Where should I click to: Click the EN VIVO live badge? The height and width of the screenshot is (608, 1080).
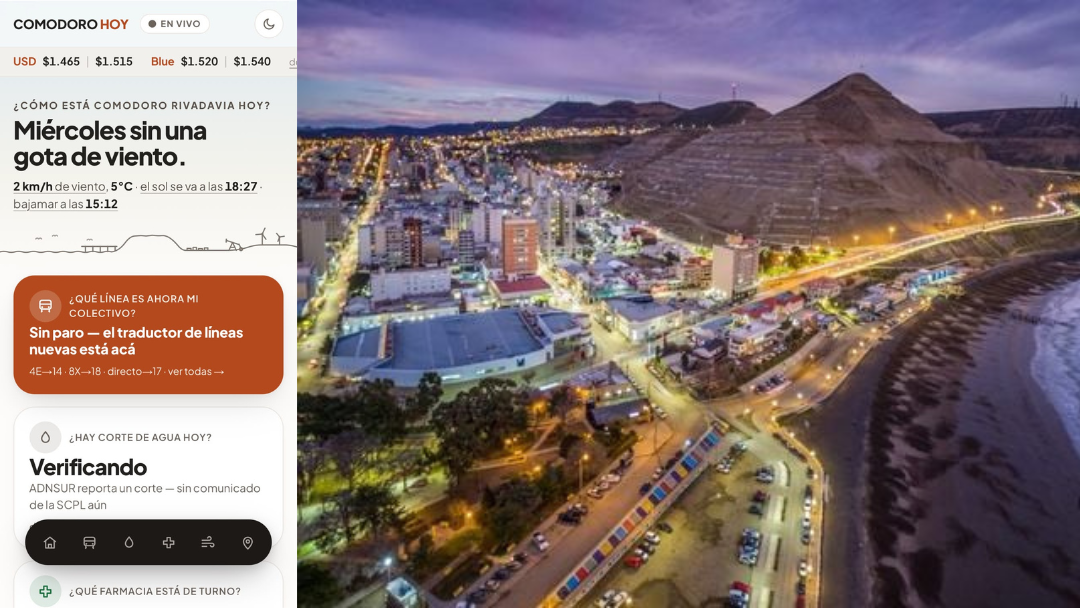click(x=174, y=24)
